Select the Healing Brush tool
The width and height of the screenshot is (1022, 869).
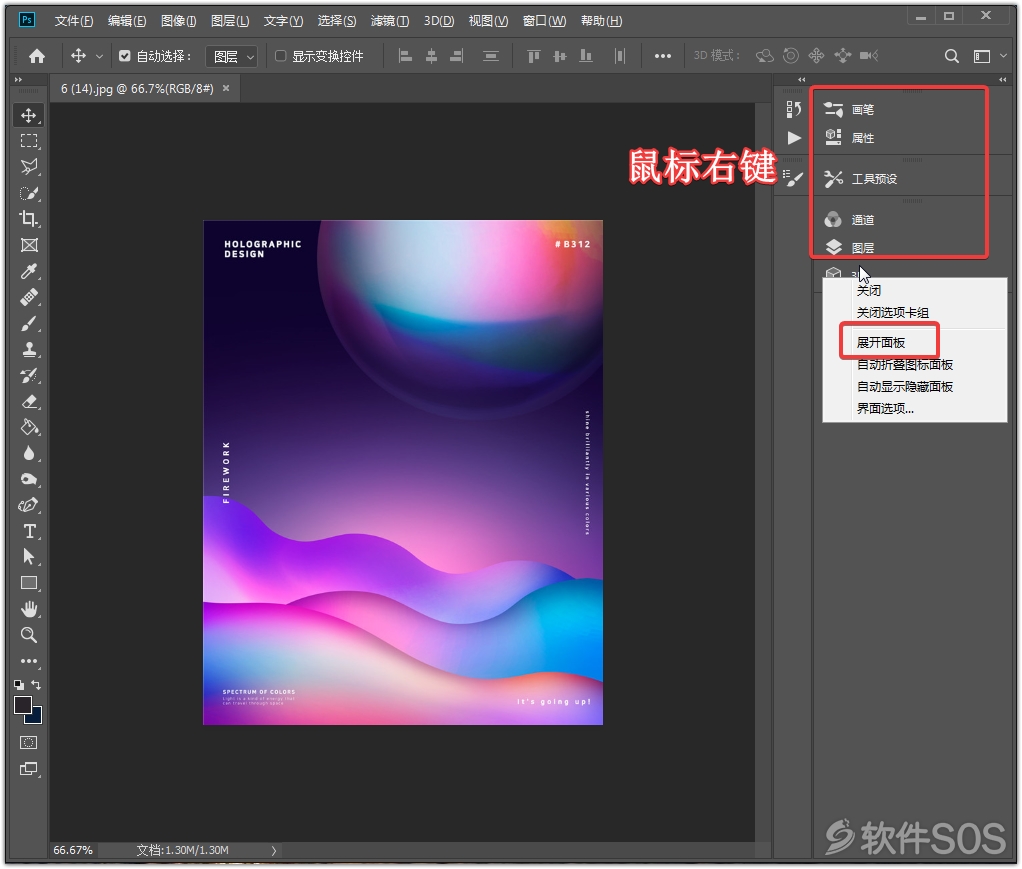click(x=29, y=297)
